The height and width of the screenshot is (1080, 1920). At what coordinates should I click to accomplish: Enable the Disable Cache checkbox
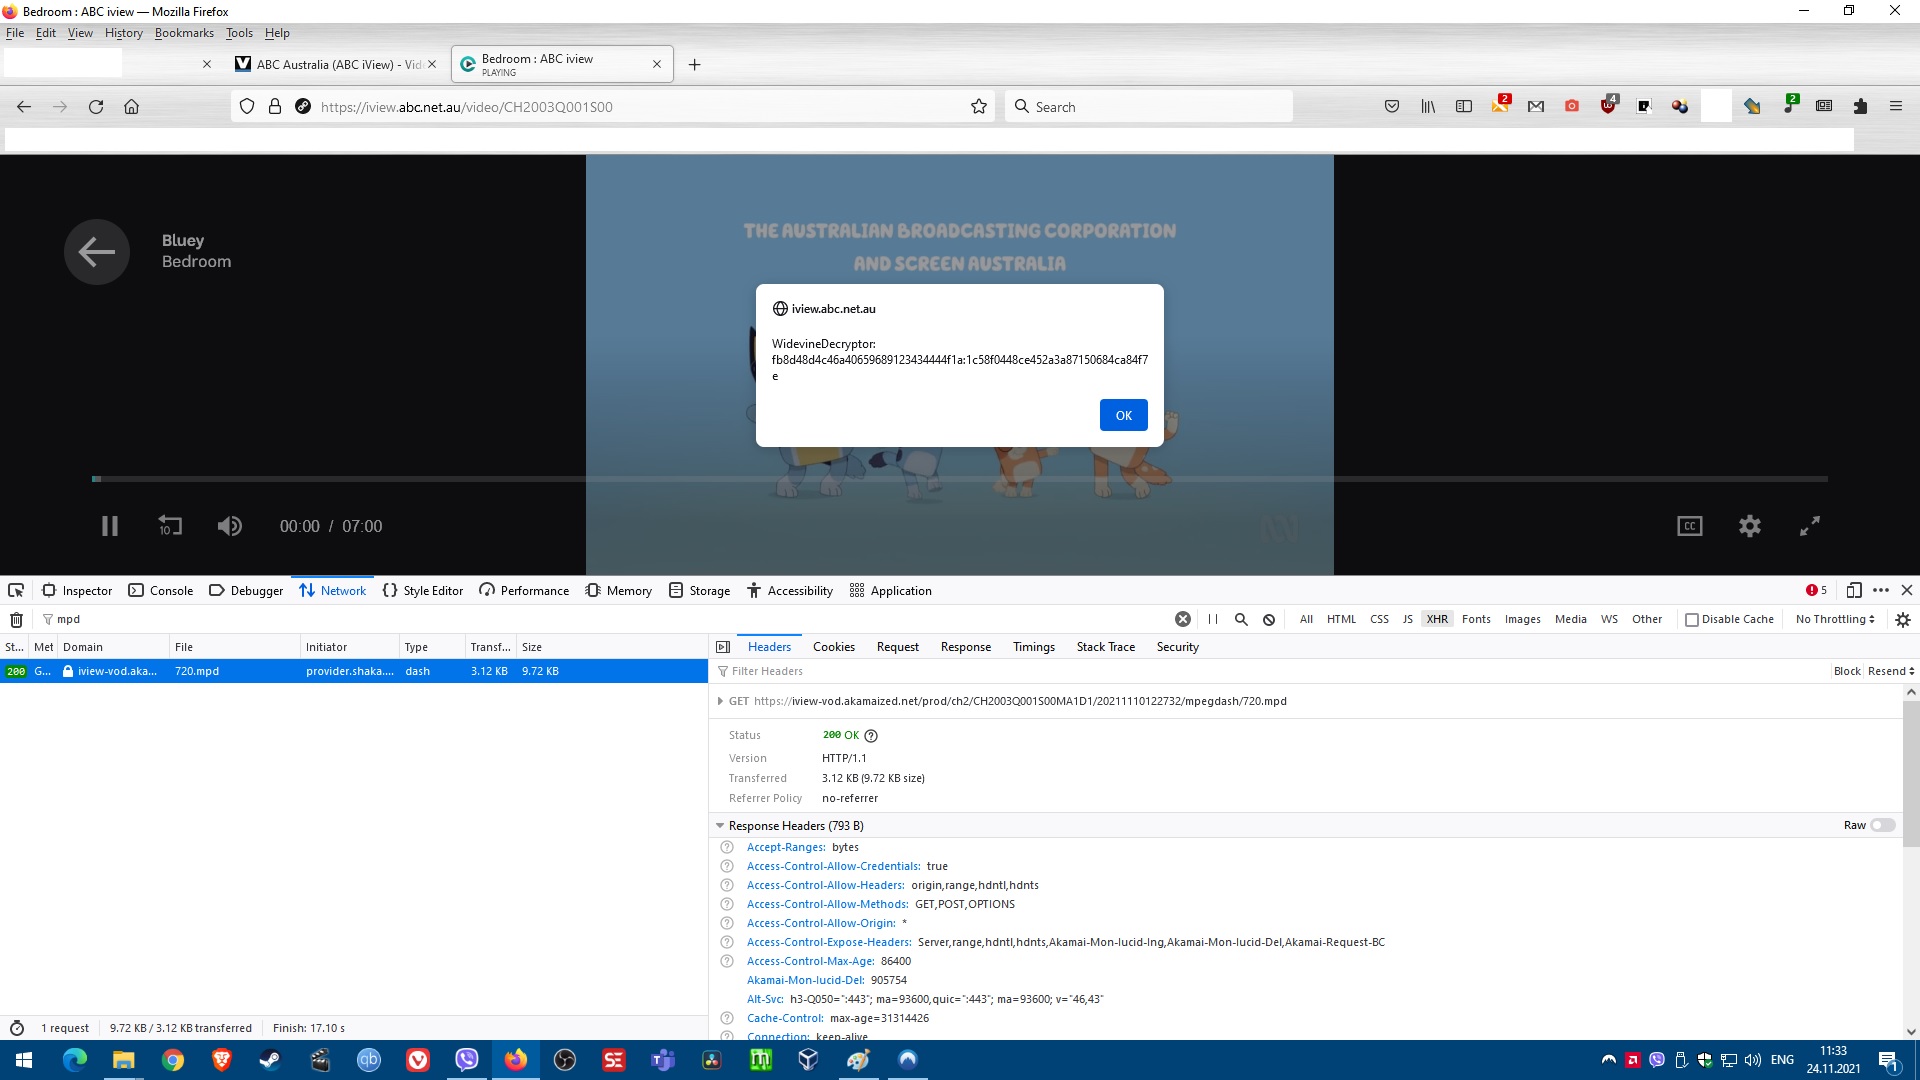click(x=1692, y=620)
